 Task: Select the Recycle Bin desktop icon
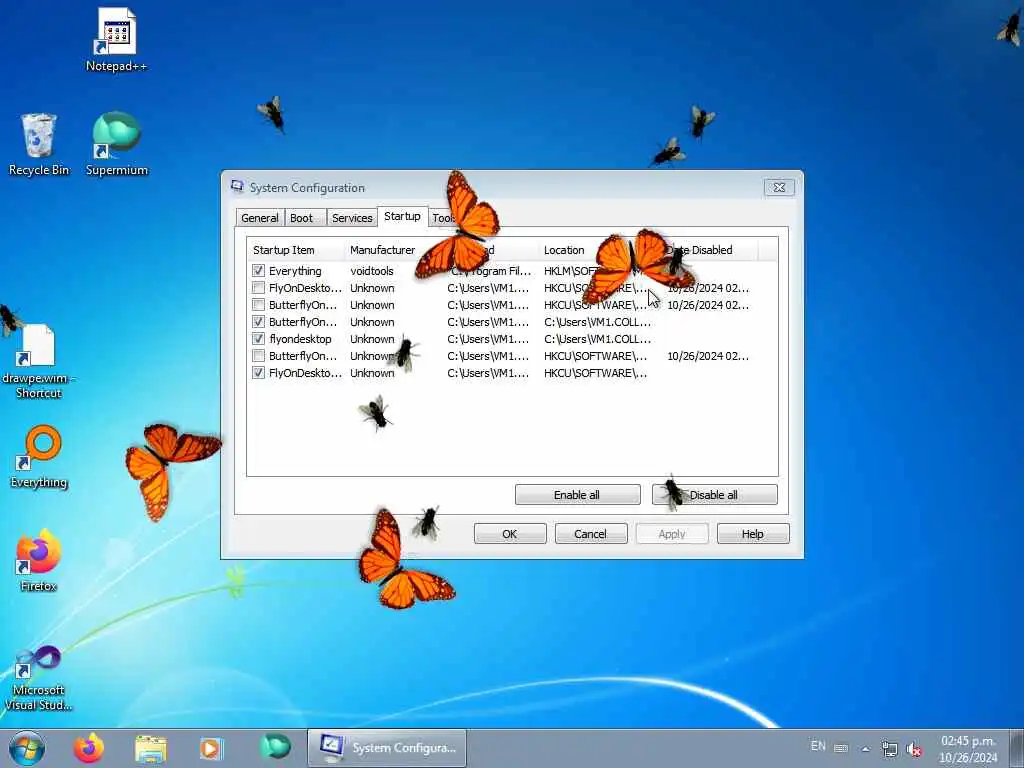(39, 144)
